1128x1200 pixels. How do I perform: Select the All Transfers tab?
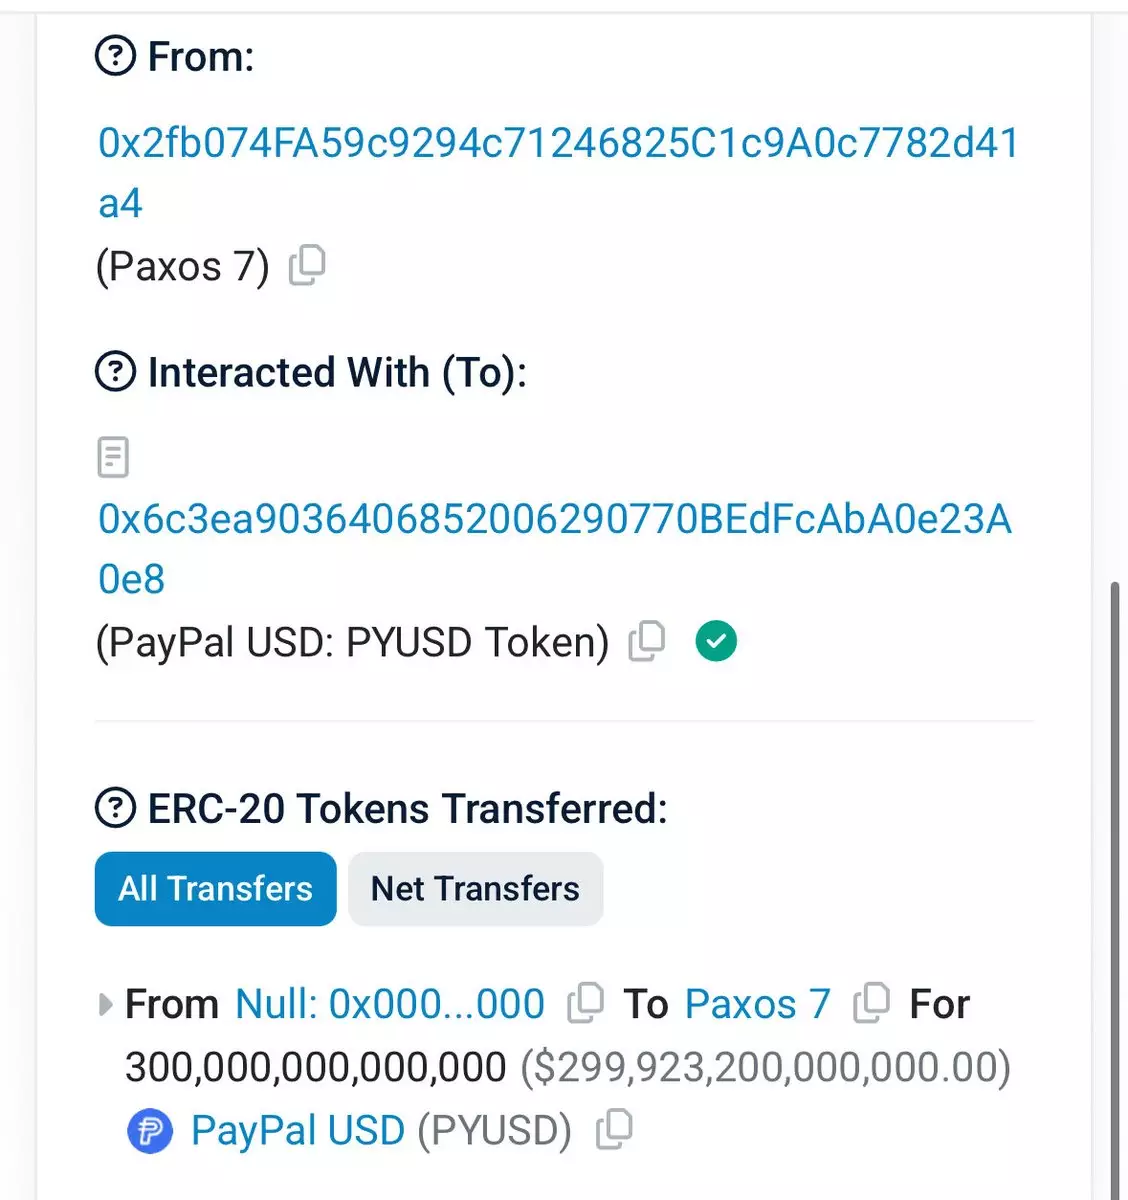[215, 889]
